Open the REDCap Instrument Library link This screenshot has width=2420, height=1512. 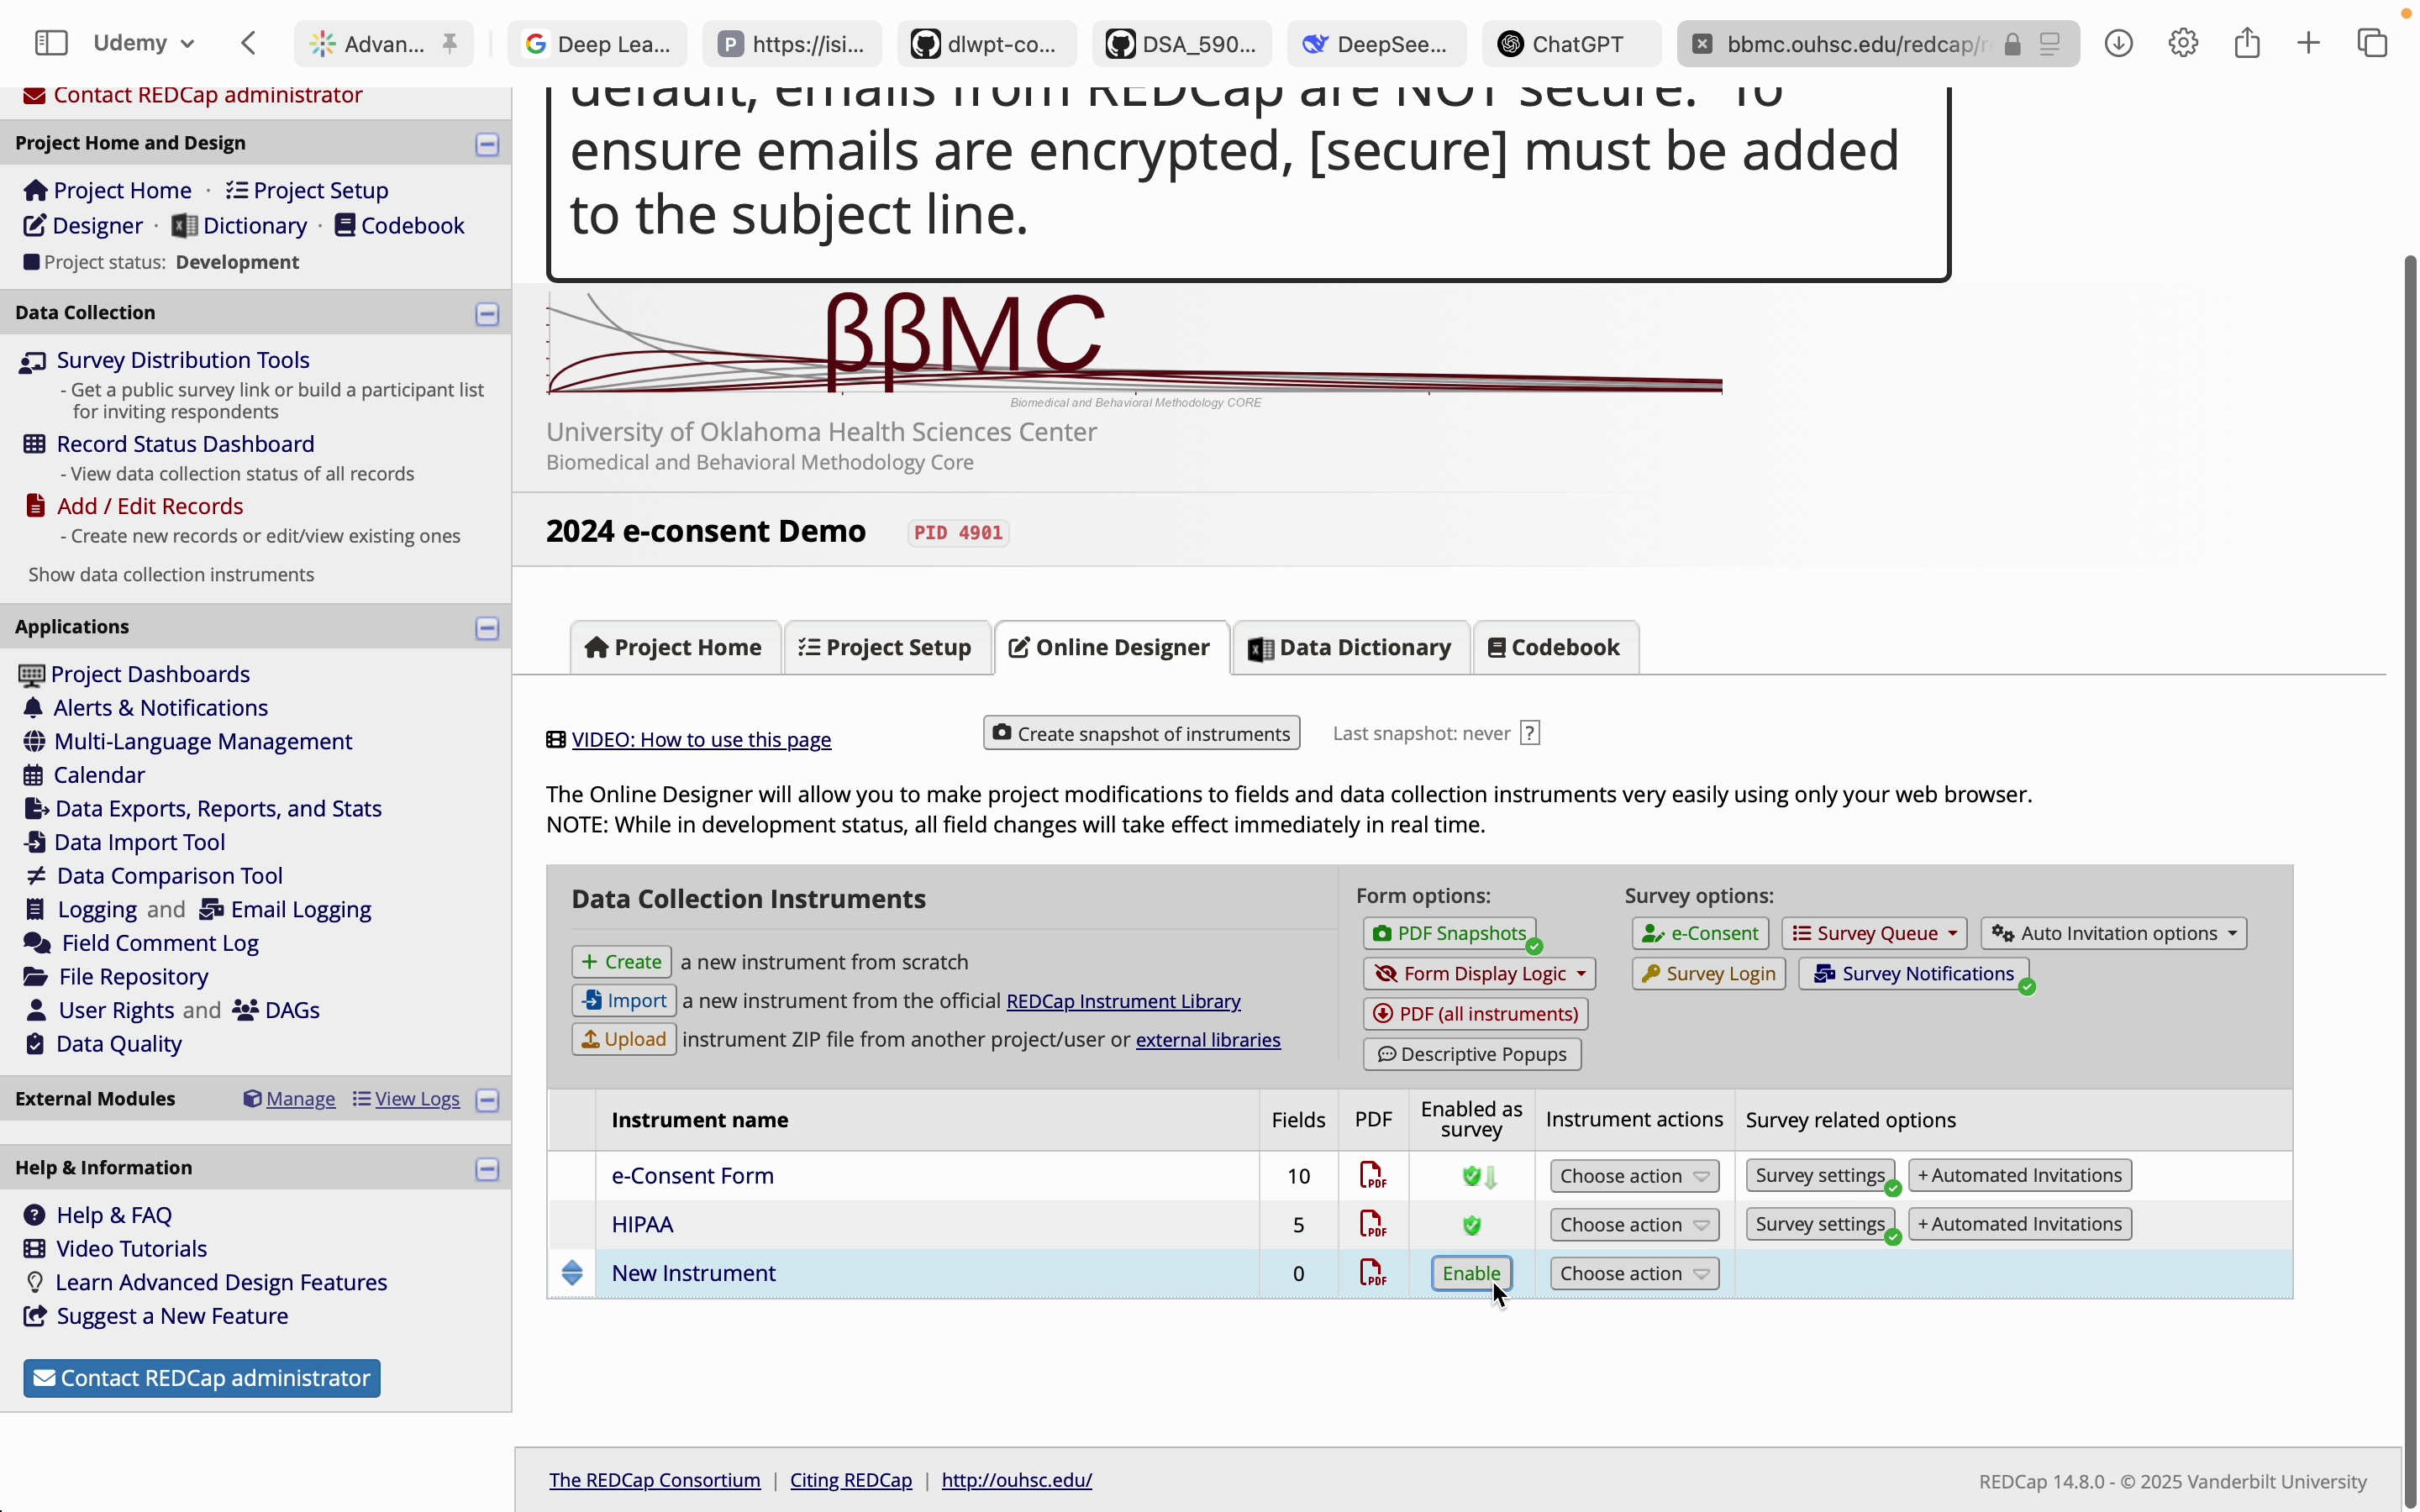tap(1123, 1001)
